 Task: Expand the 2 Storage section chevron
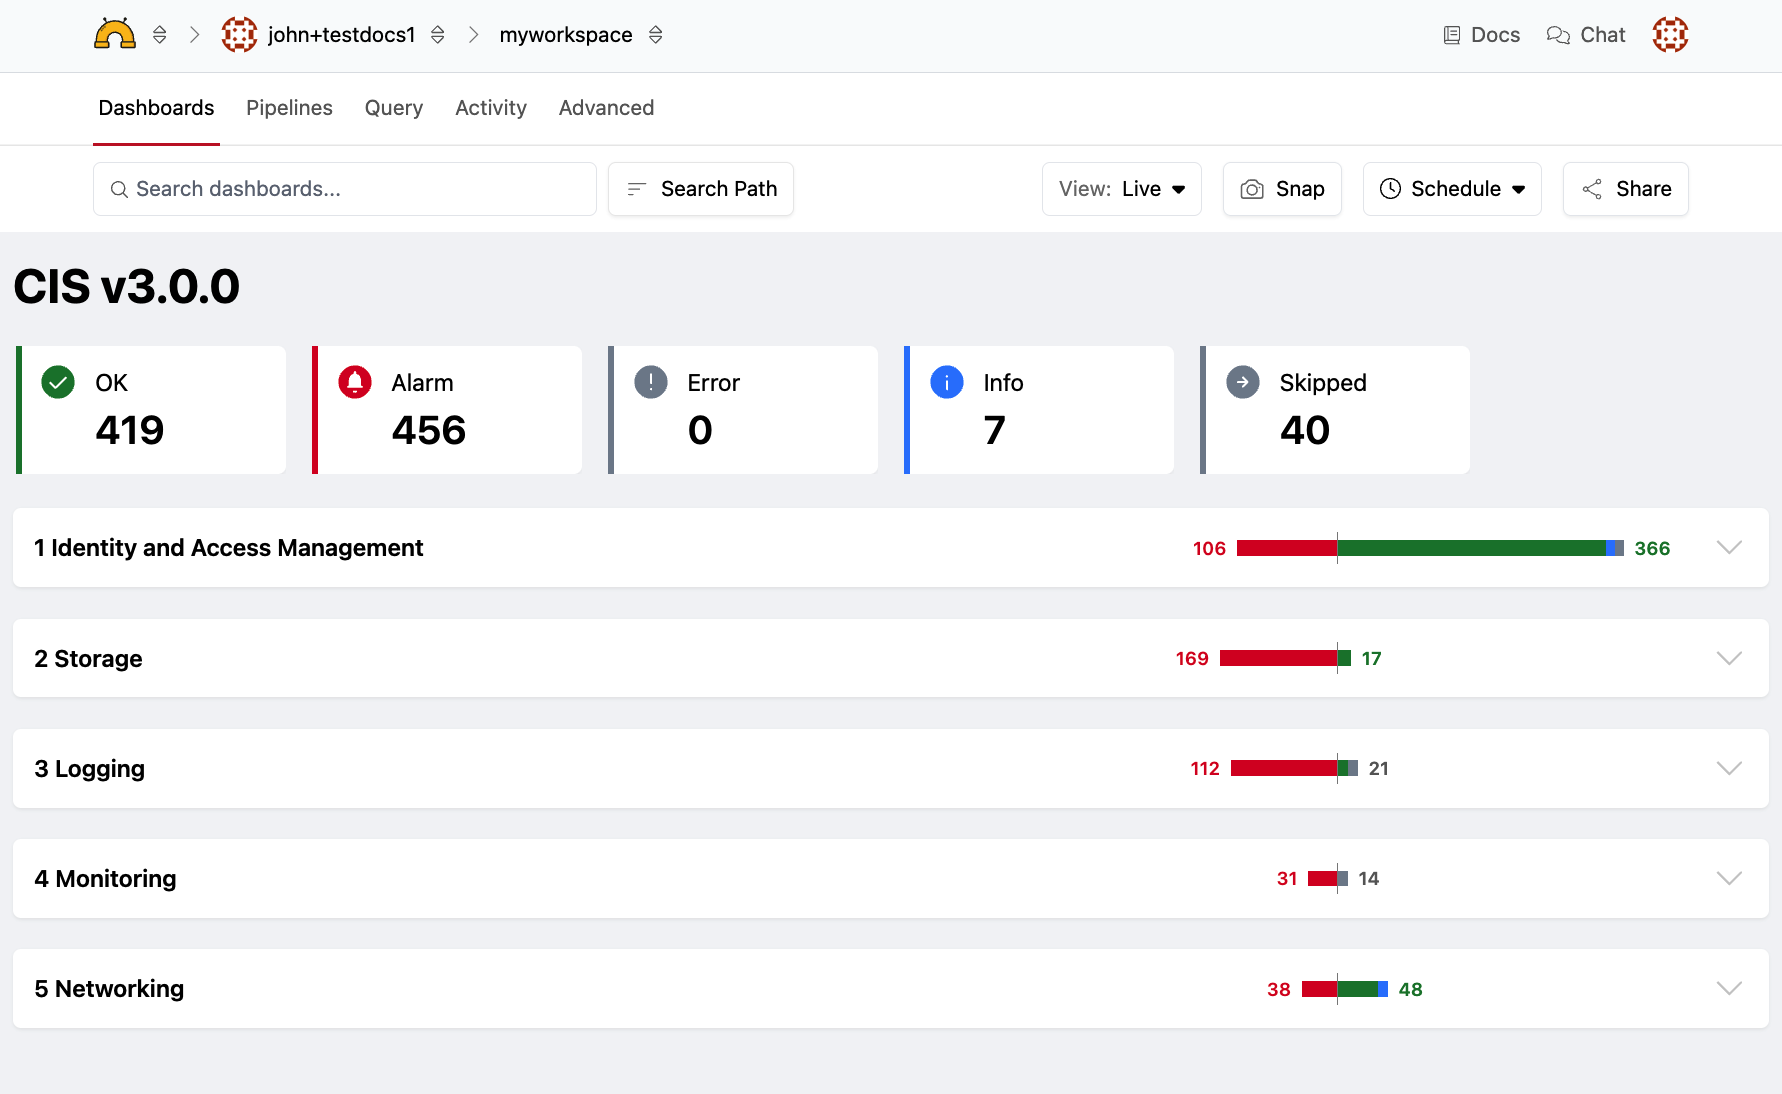pos(1729,658)
